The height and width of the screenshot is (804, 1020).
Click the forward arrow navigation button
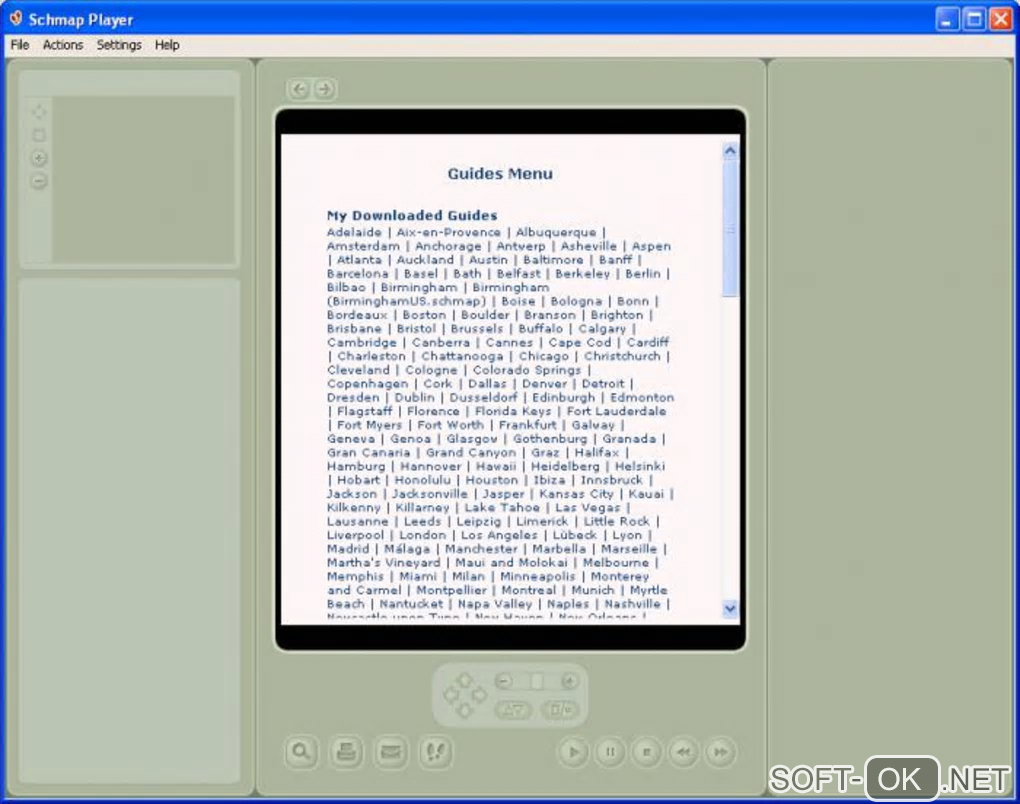[325, 89]
